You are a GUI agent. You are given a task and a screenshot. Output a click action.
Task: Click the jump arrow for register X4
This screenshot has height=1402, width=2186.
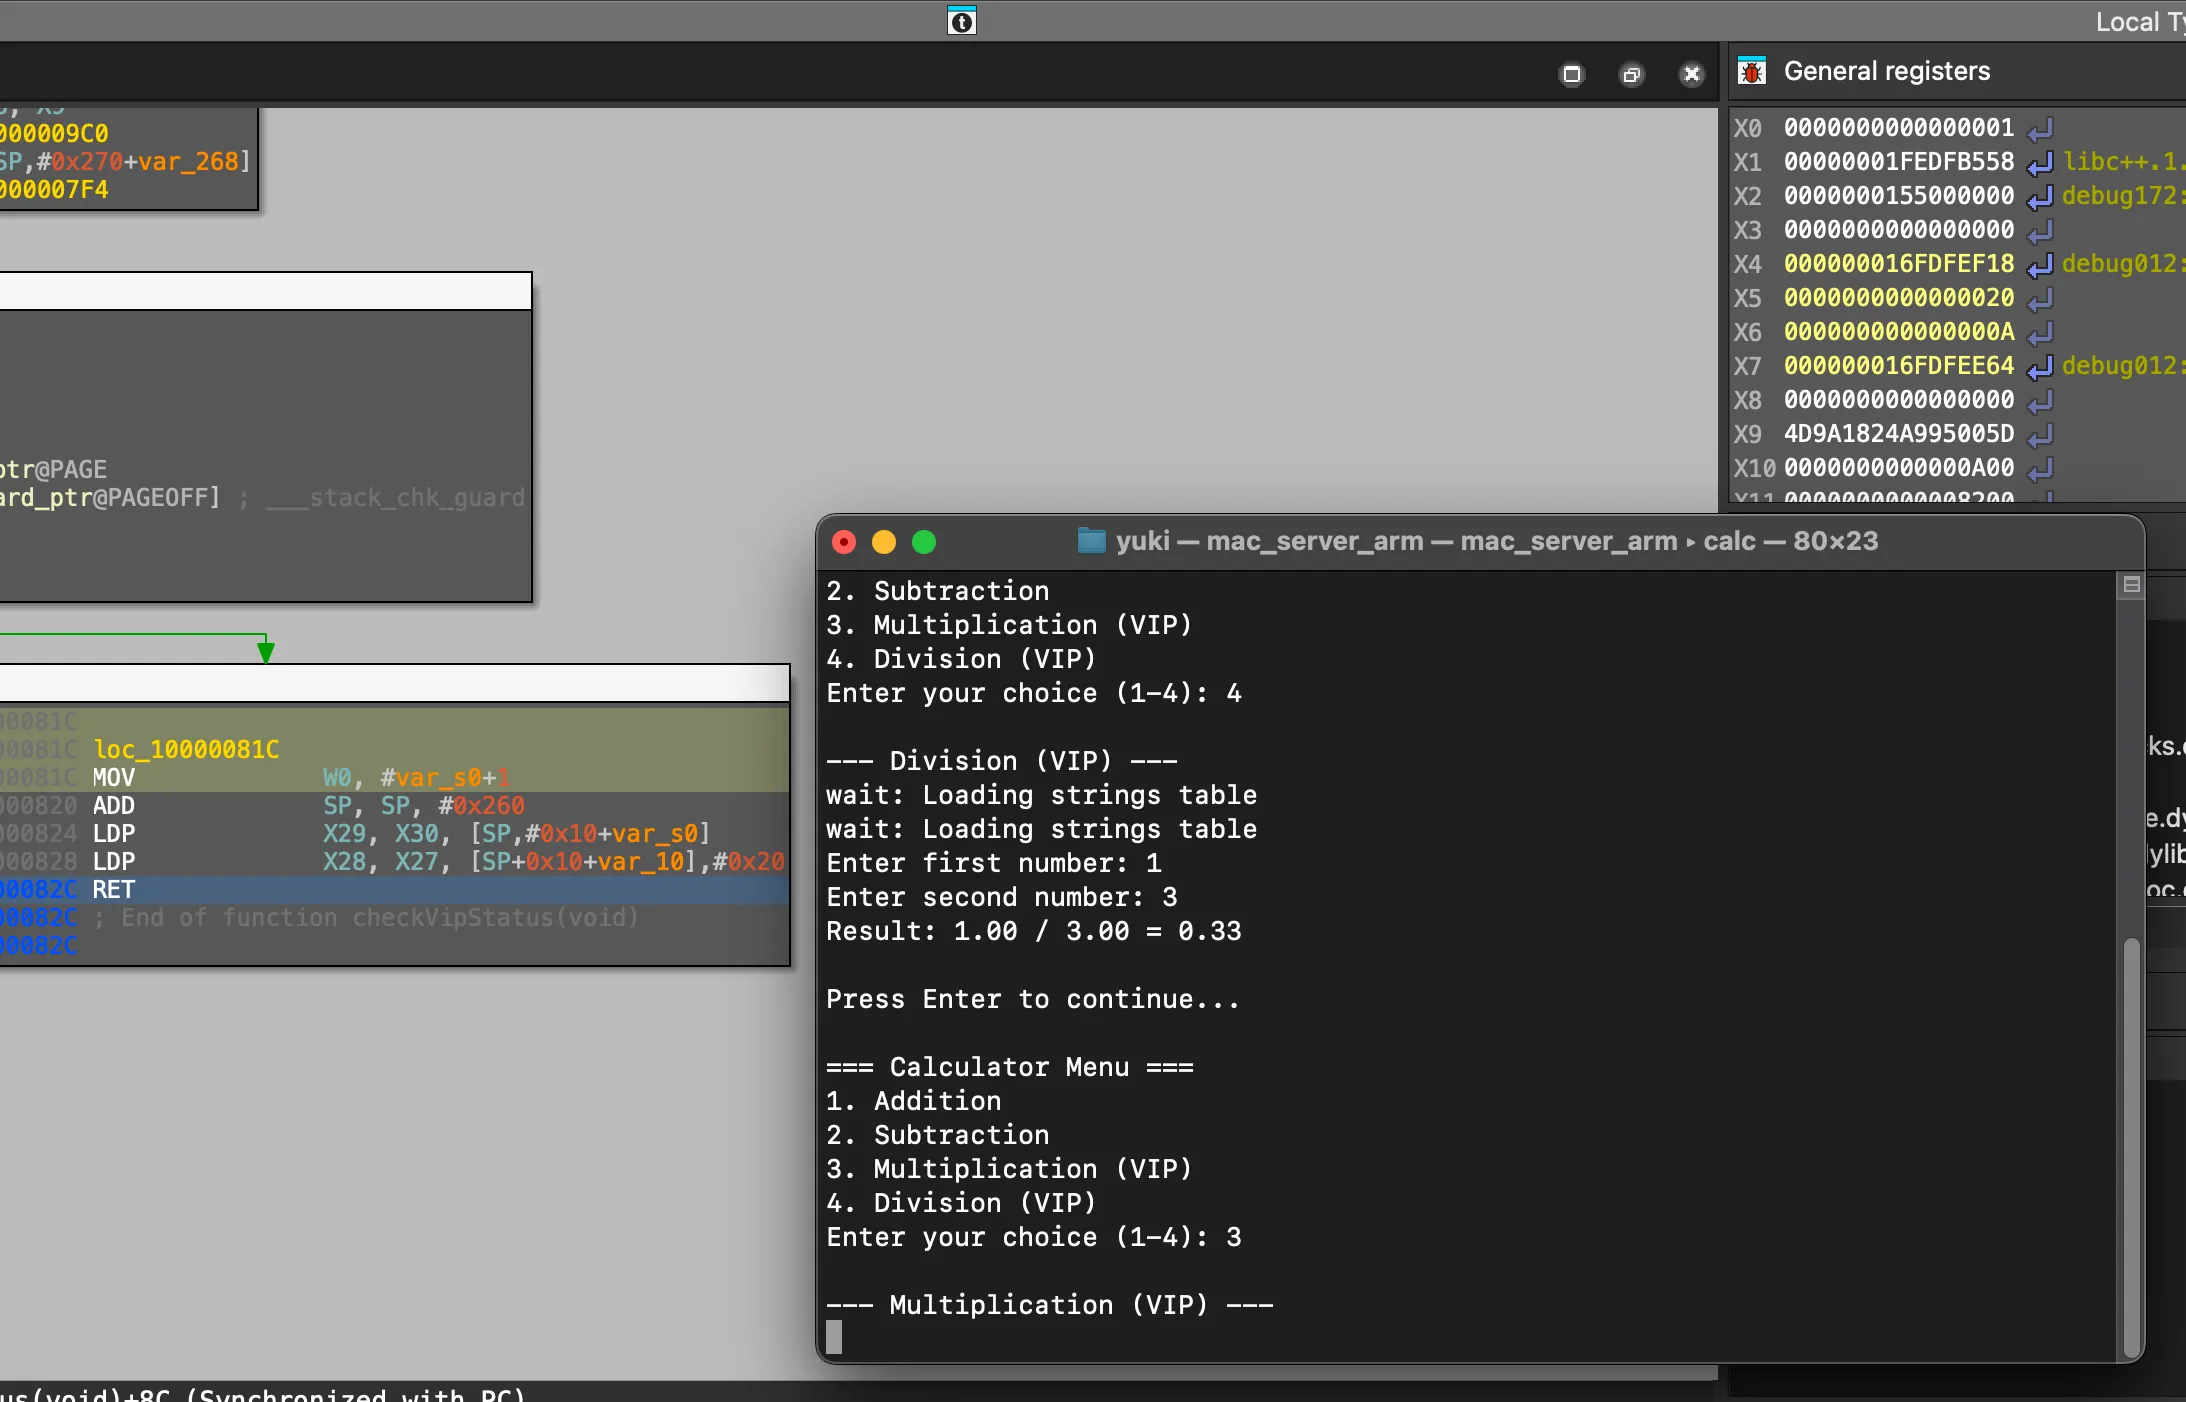pos(2040,265)
